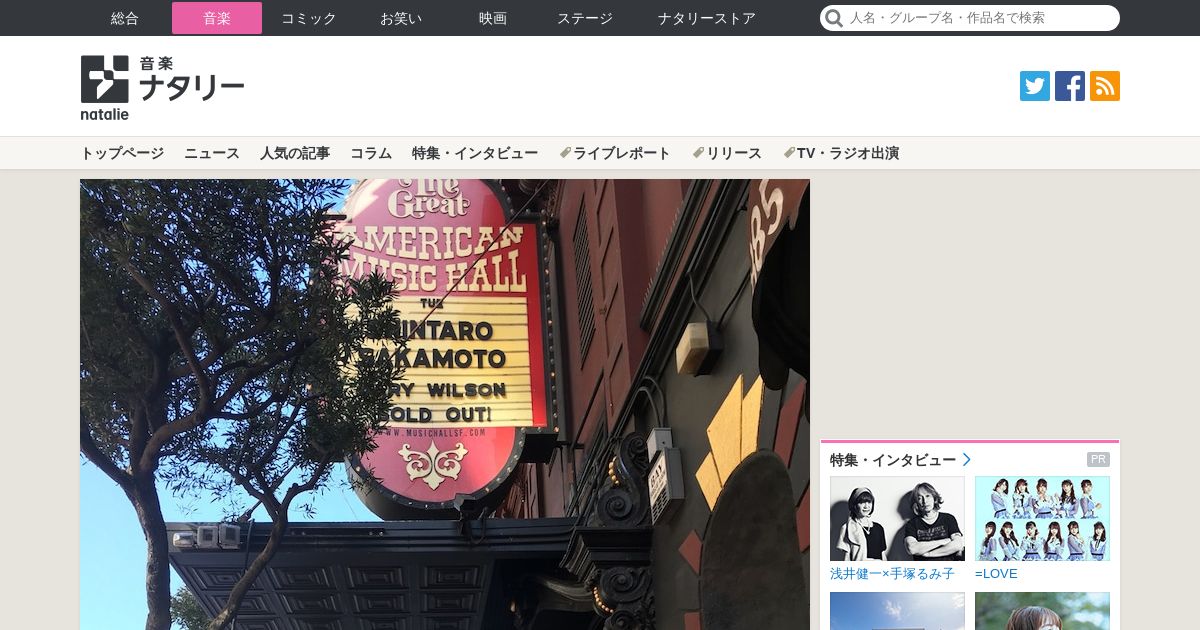Go to トップページ in sub navigation

(x=122, y=153)
